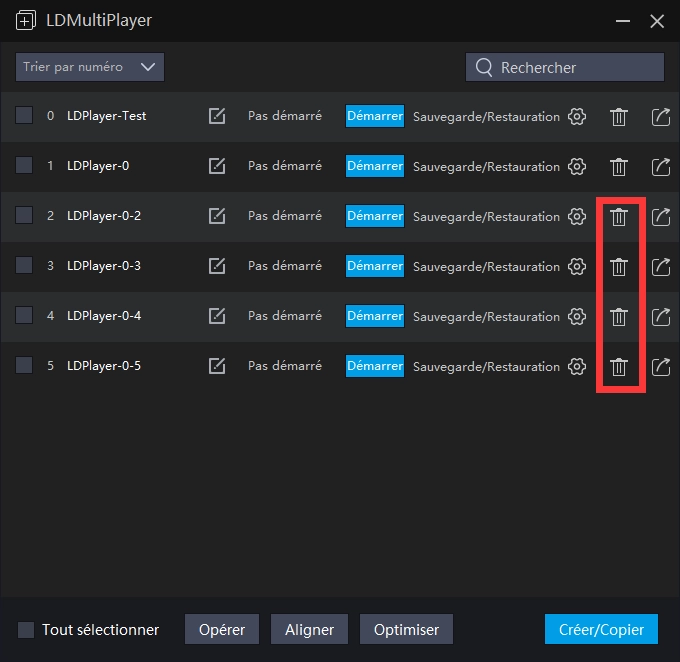Open the Opérer batch menu
Viewport: 680px width, 662px height.
pyautogui.click(x=221, y=629)
